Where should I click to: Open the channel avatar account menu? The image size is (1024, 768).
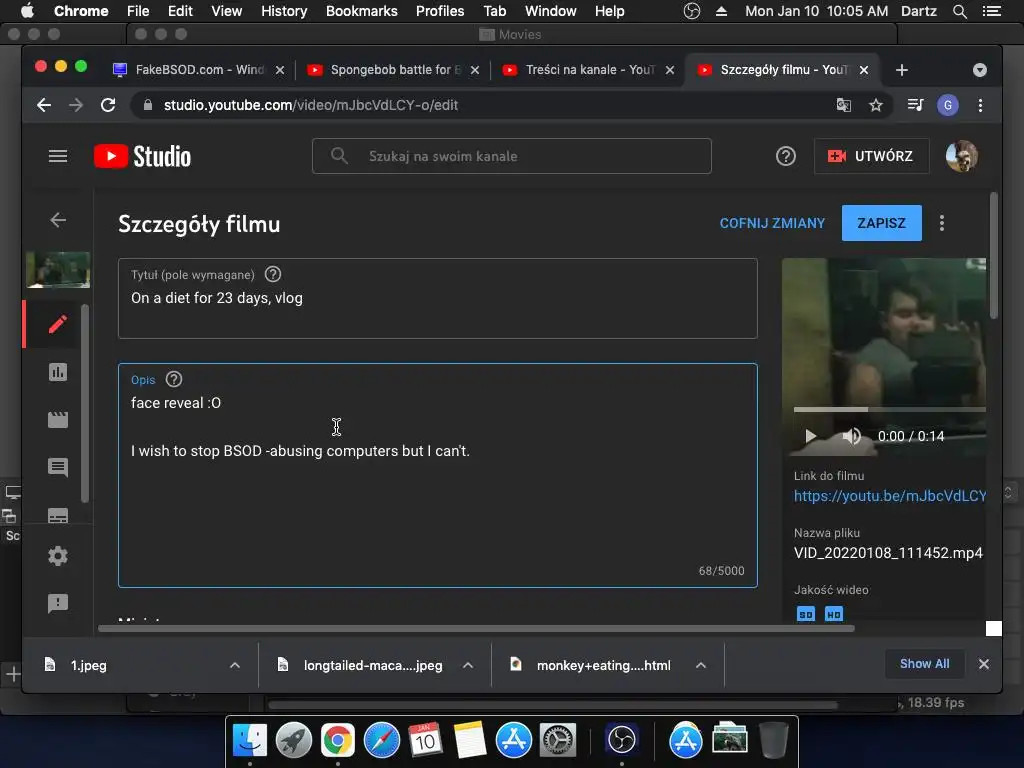tap(962, 156)
